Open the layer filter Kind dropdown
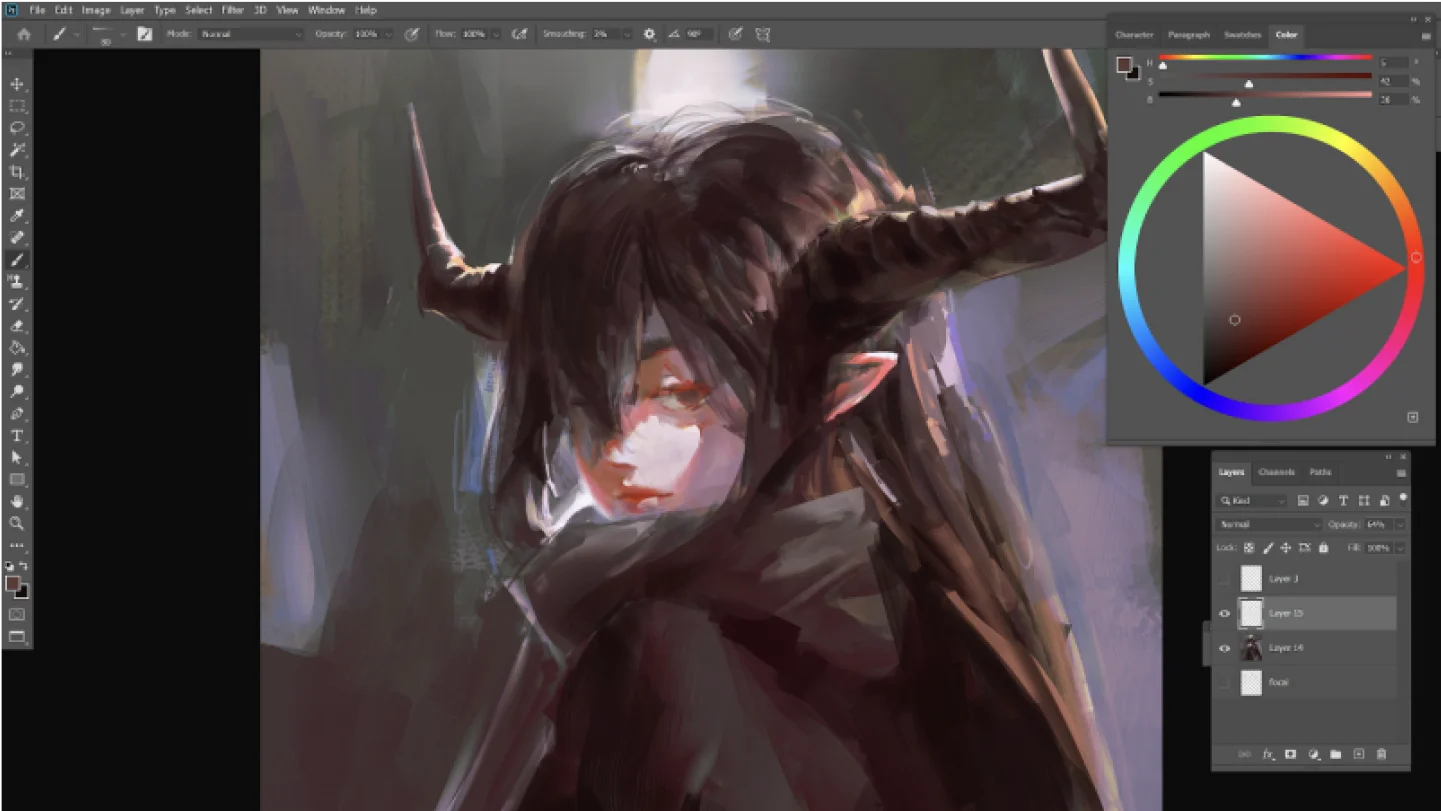This screenshot has height=811, width=1441. click(1253, 500)
